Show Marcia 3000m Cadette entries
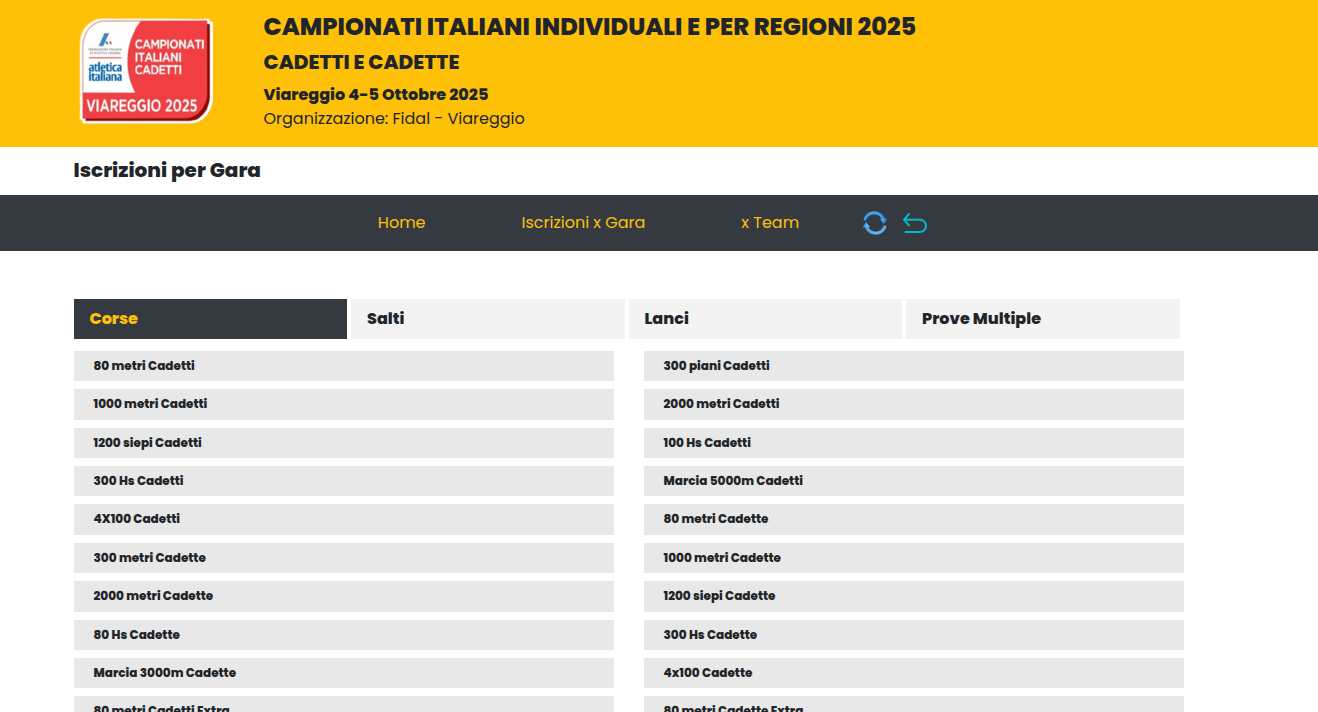This screenshot has width=1318, height=712. click(343, 673)
